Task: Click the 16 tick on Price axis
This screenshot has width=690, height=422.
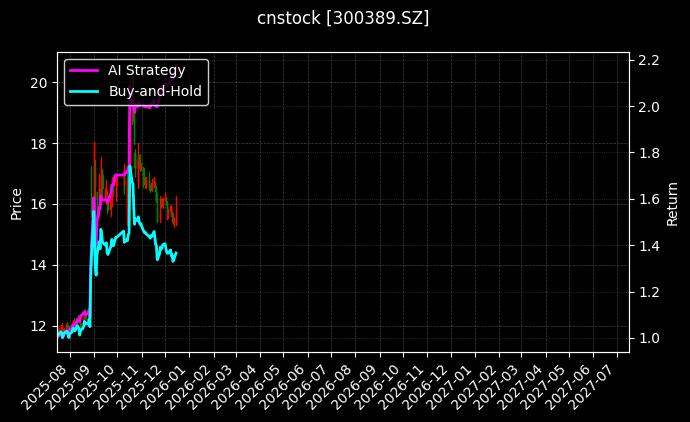Action: coord(38,205)
